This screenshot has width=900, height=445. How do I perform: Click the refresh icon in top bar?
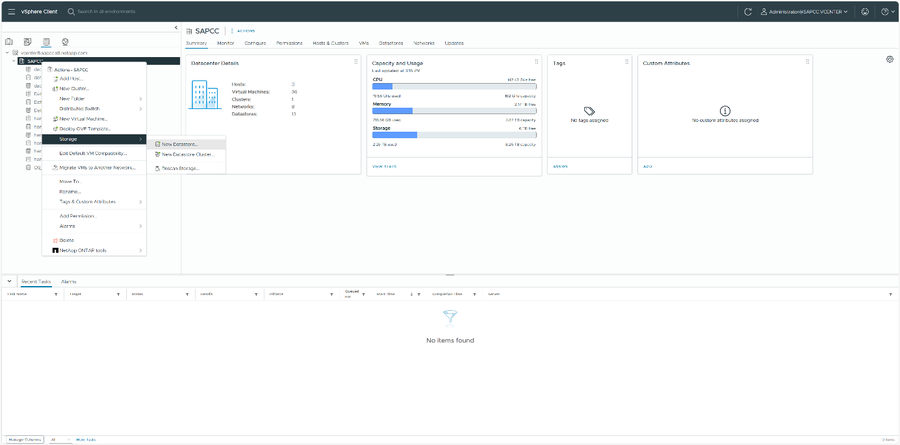[x=747, y=11]
